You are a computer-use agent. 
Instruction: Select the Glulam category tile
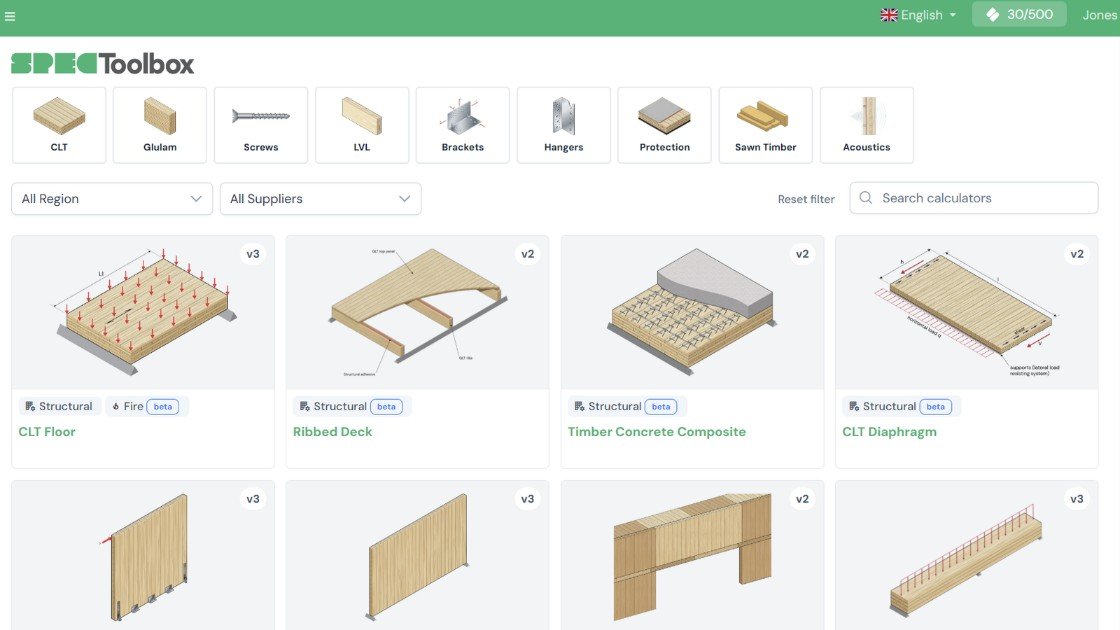160,125
